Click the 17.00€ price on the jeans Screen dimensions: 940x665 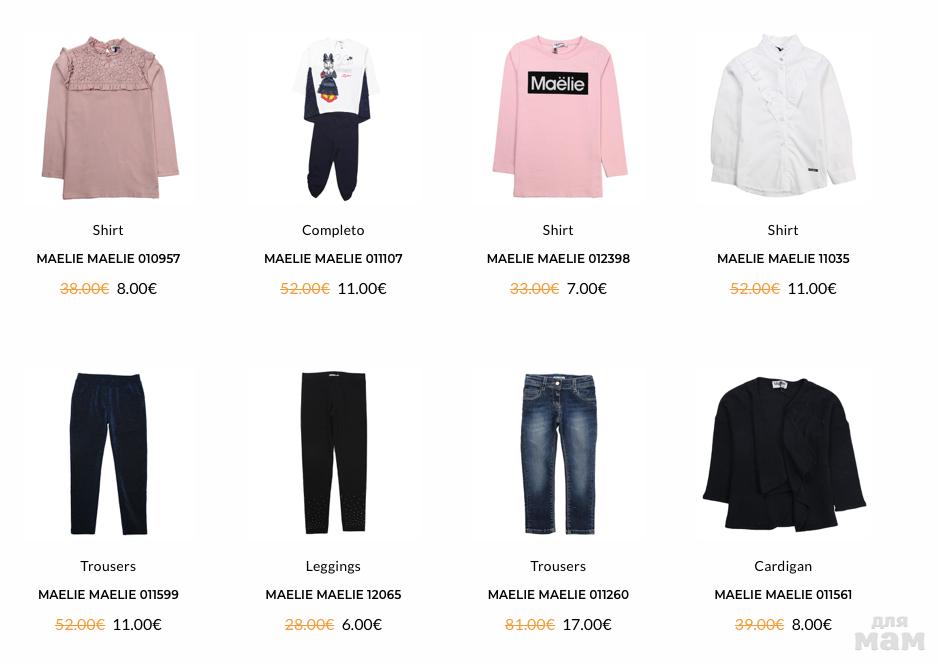click(587, 624)
